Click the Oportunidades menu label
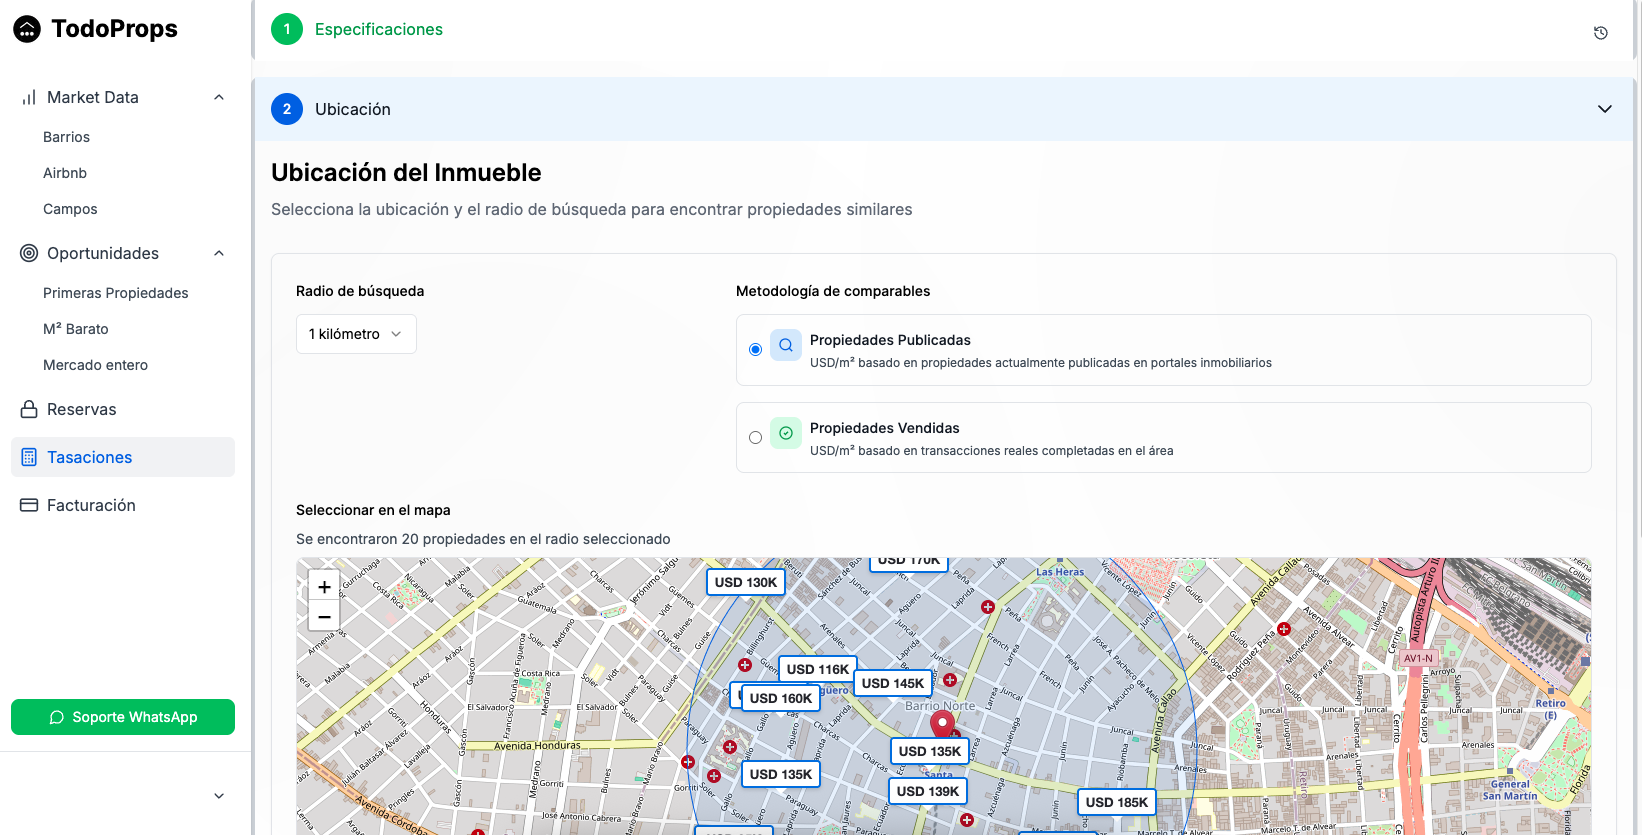 (103, 253)
